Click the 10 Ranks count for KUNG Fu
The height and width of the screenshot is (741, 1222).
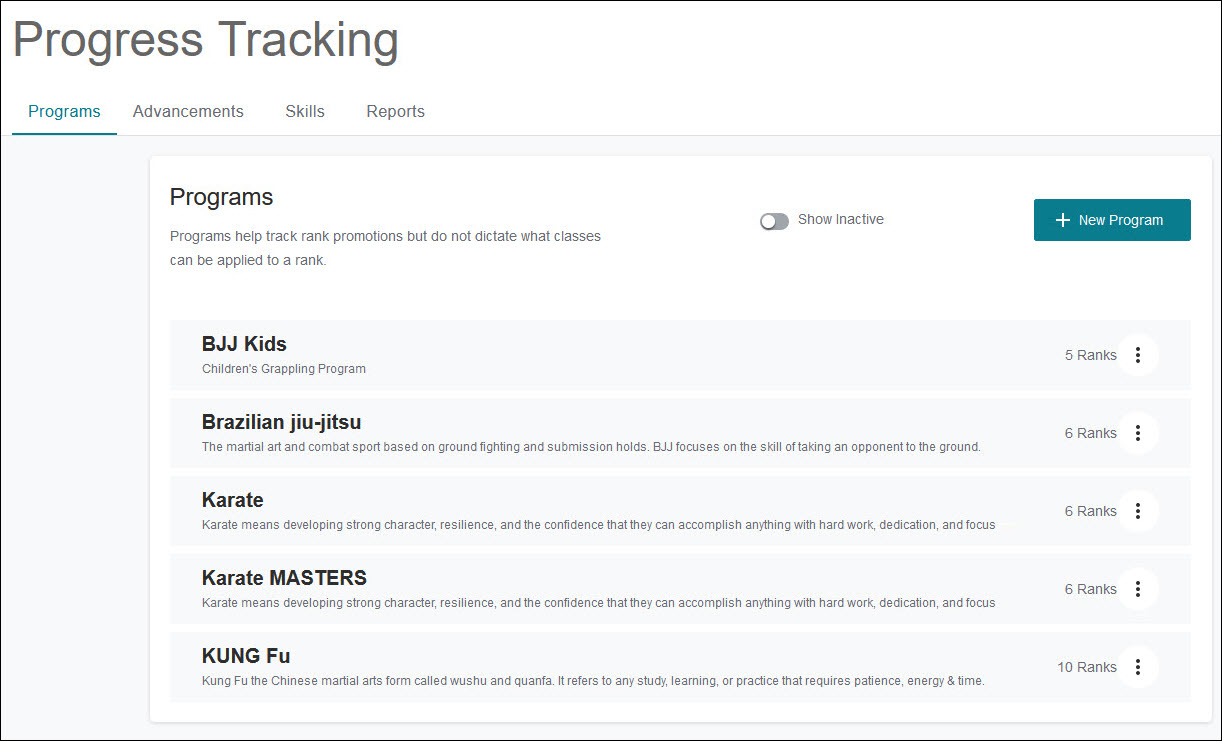click(1086, 667)
